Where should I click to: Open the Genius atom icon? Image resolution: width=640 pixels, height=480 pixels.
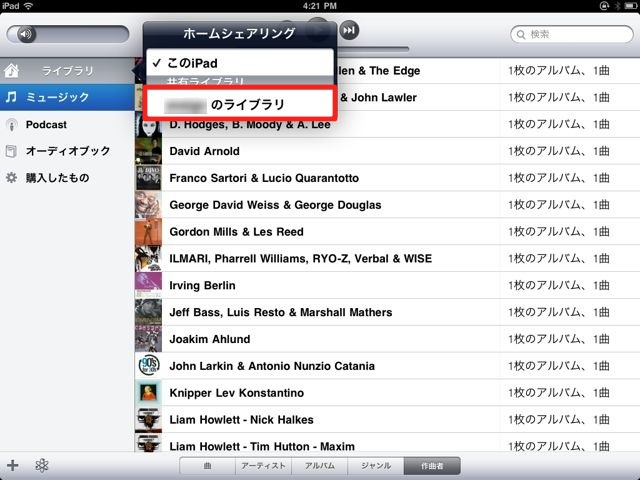tap(42, 465)
